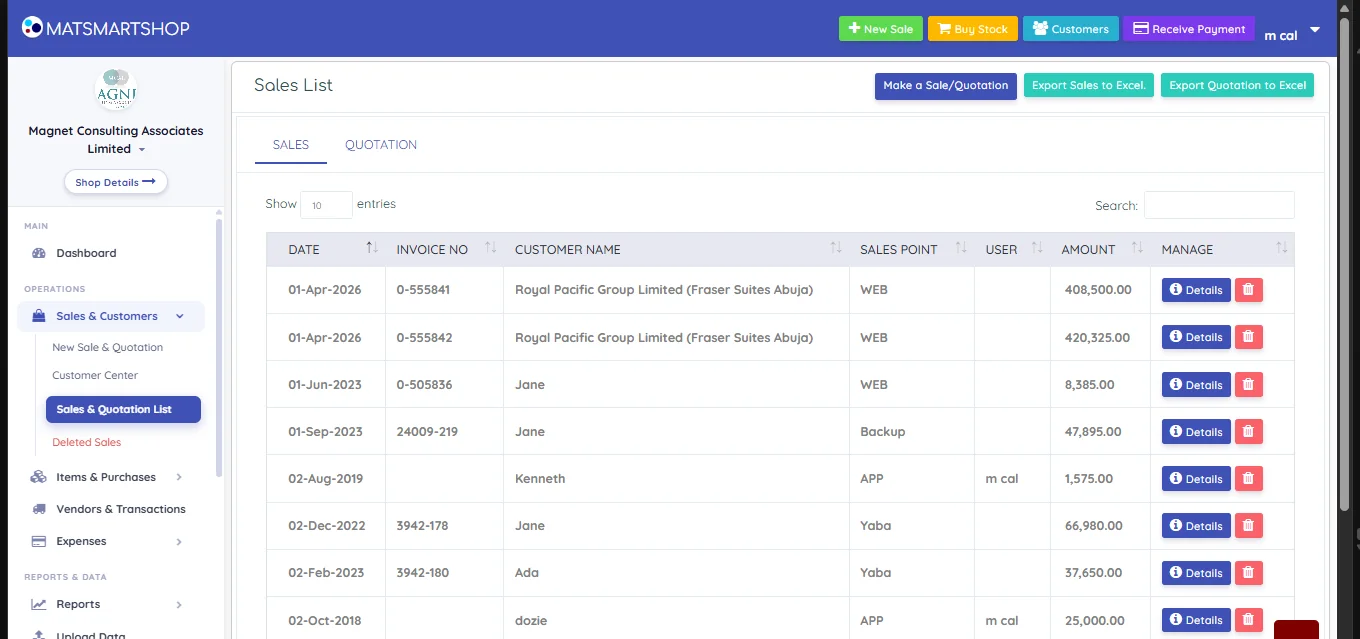View Details for dozie's 02-Oct-2018 sale
The width and height of the screenshot is (1360, 639).
click(1196, 619)
